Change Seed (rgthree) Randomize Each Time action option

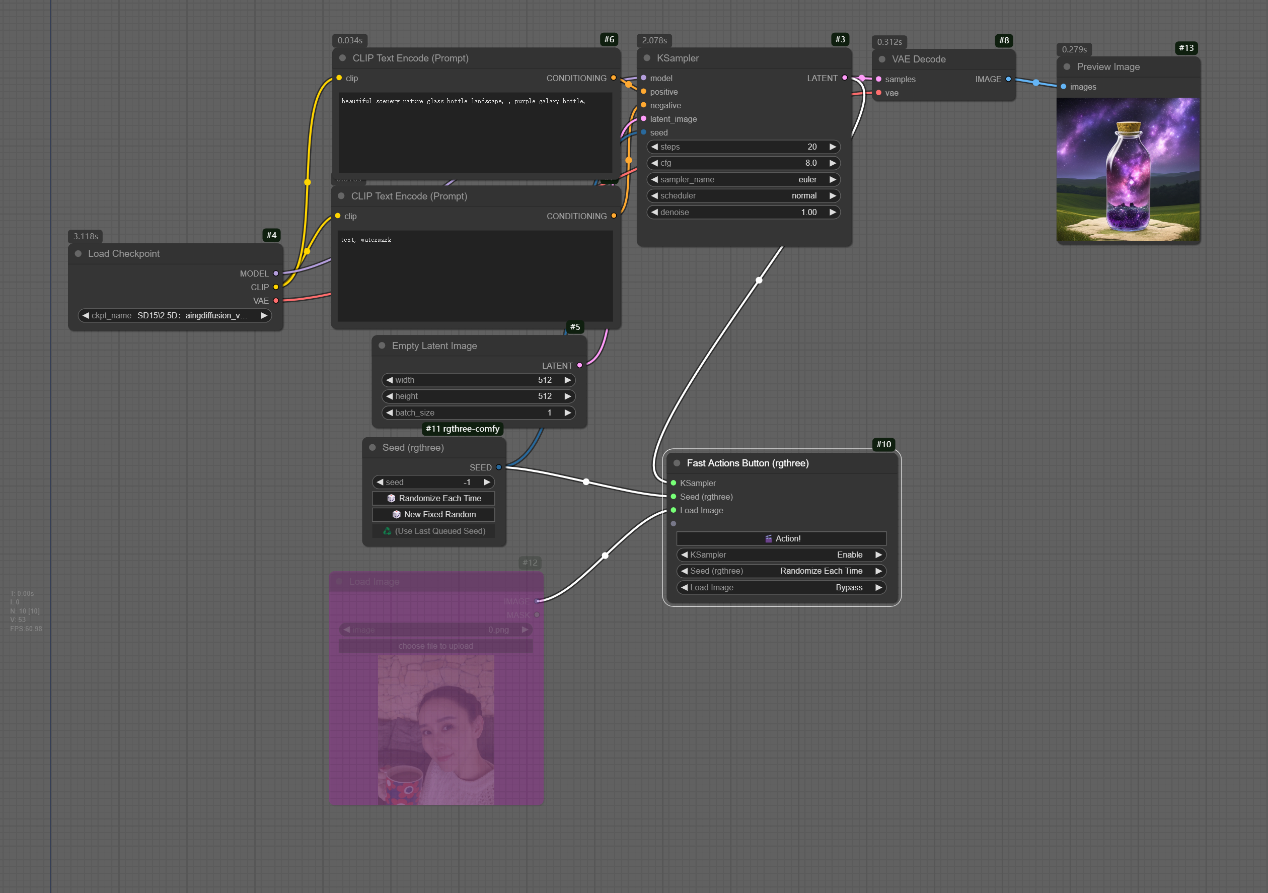pyautogui.click(x=781, y=571)
